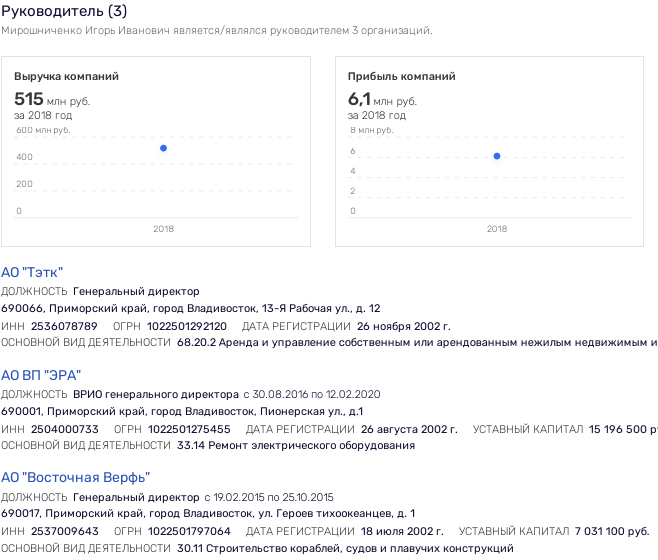This screenshot has height=560, width=658.
Task: Select registration date 18 июля 2002 г.
Action: tap(402, 531)
